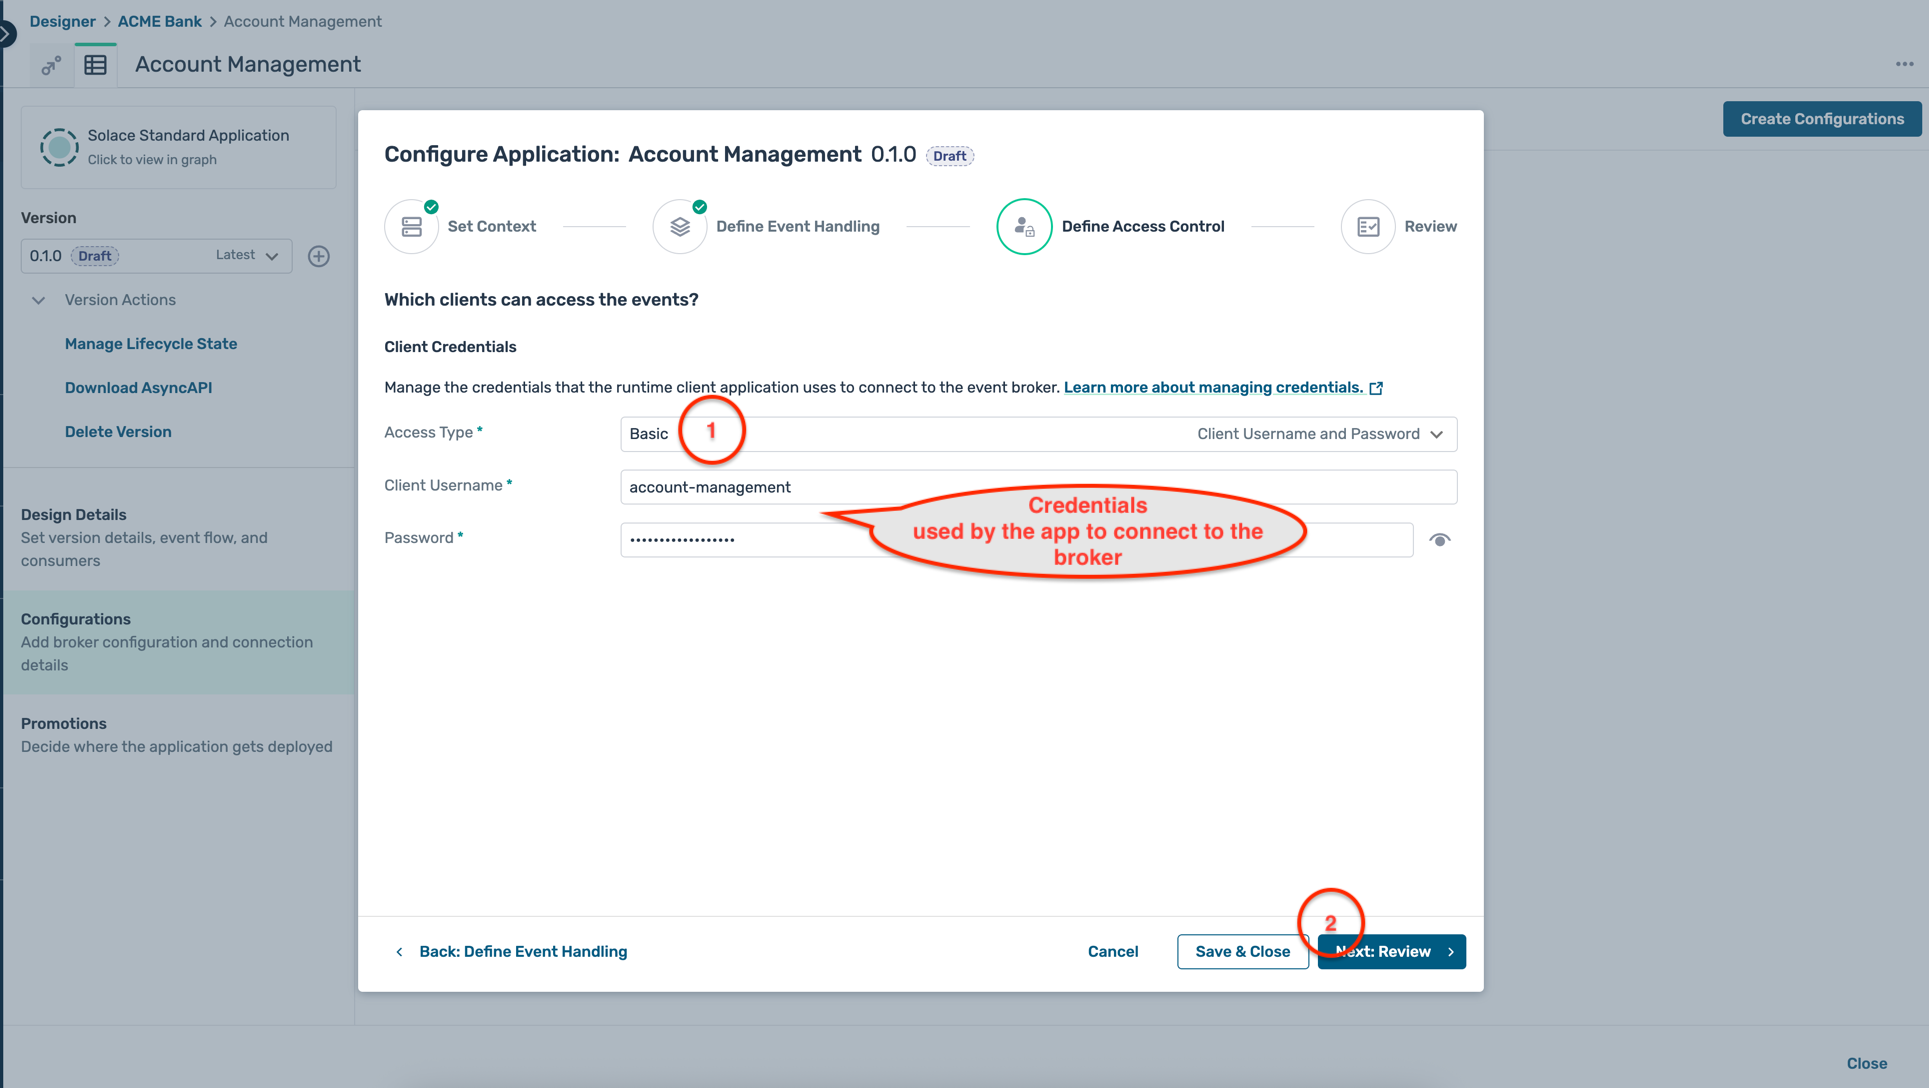Image resolution: width=1929 pixels, height=1088 pixels.
Task: Open the three-dot more options menu
Action: (x=1903, y=64)
